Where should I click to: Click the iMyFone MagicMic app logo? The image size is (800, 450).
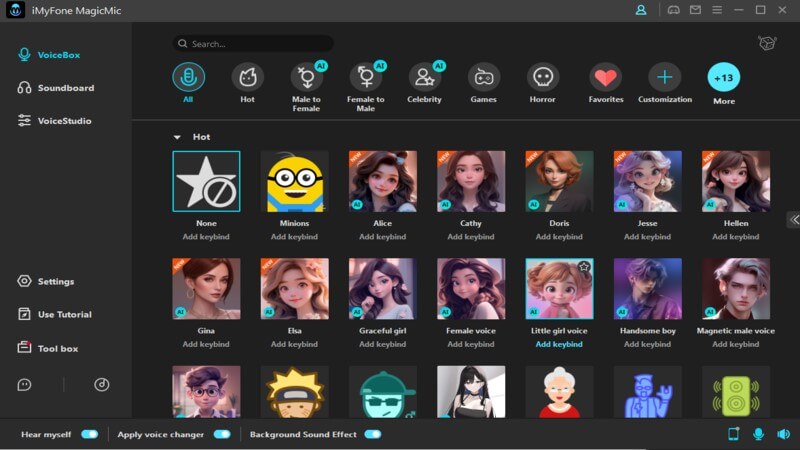point(15,10)
